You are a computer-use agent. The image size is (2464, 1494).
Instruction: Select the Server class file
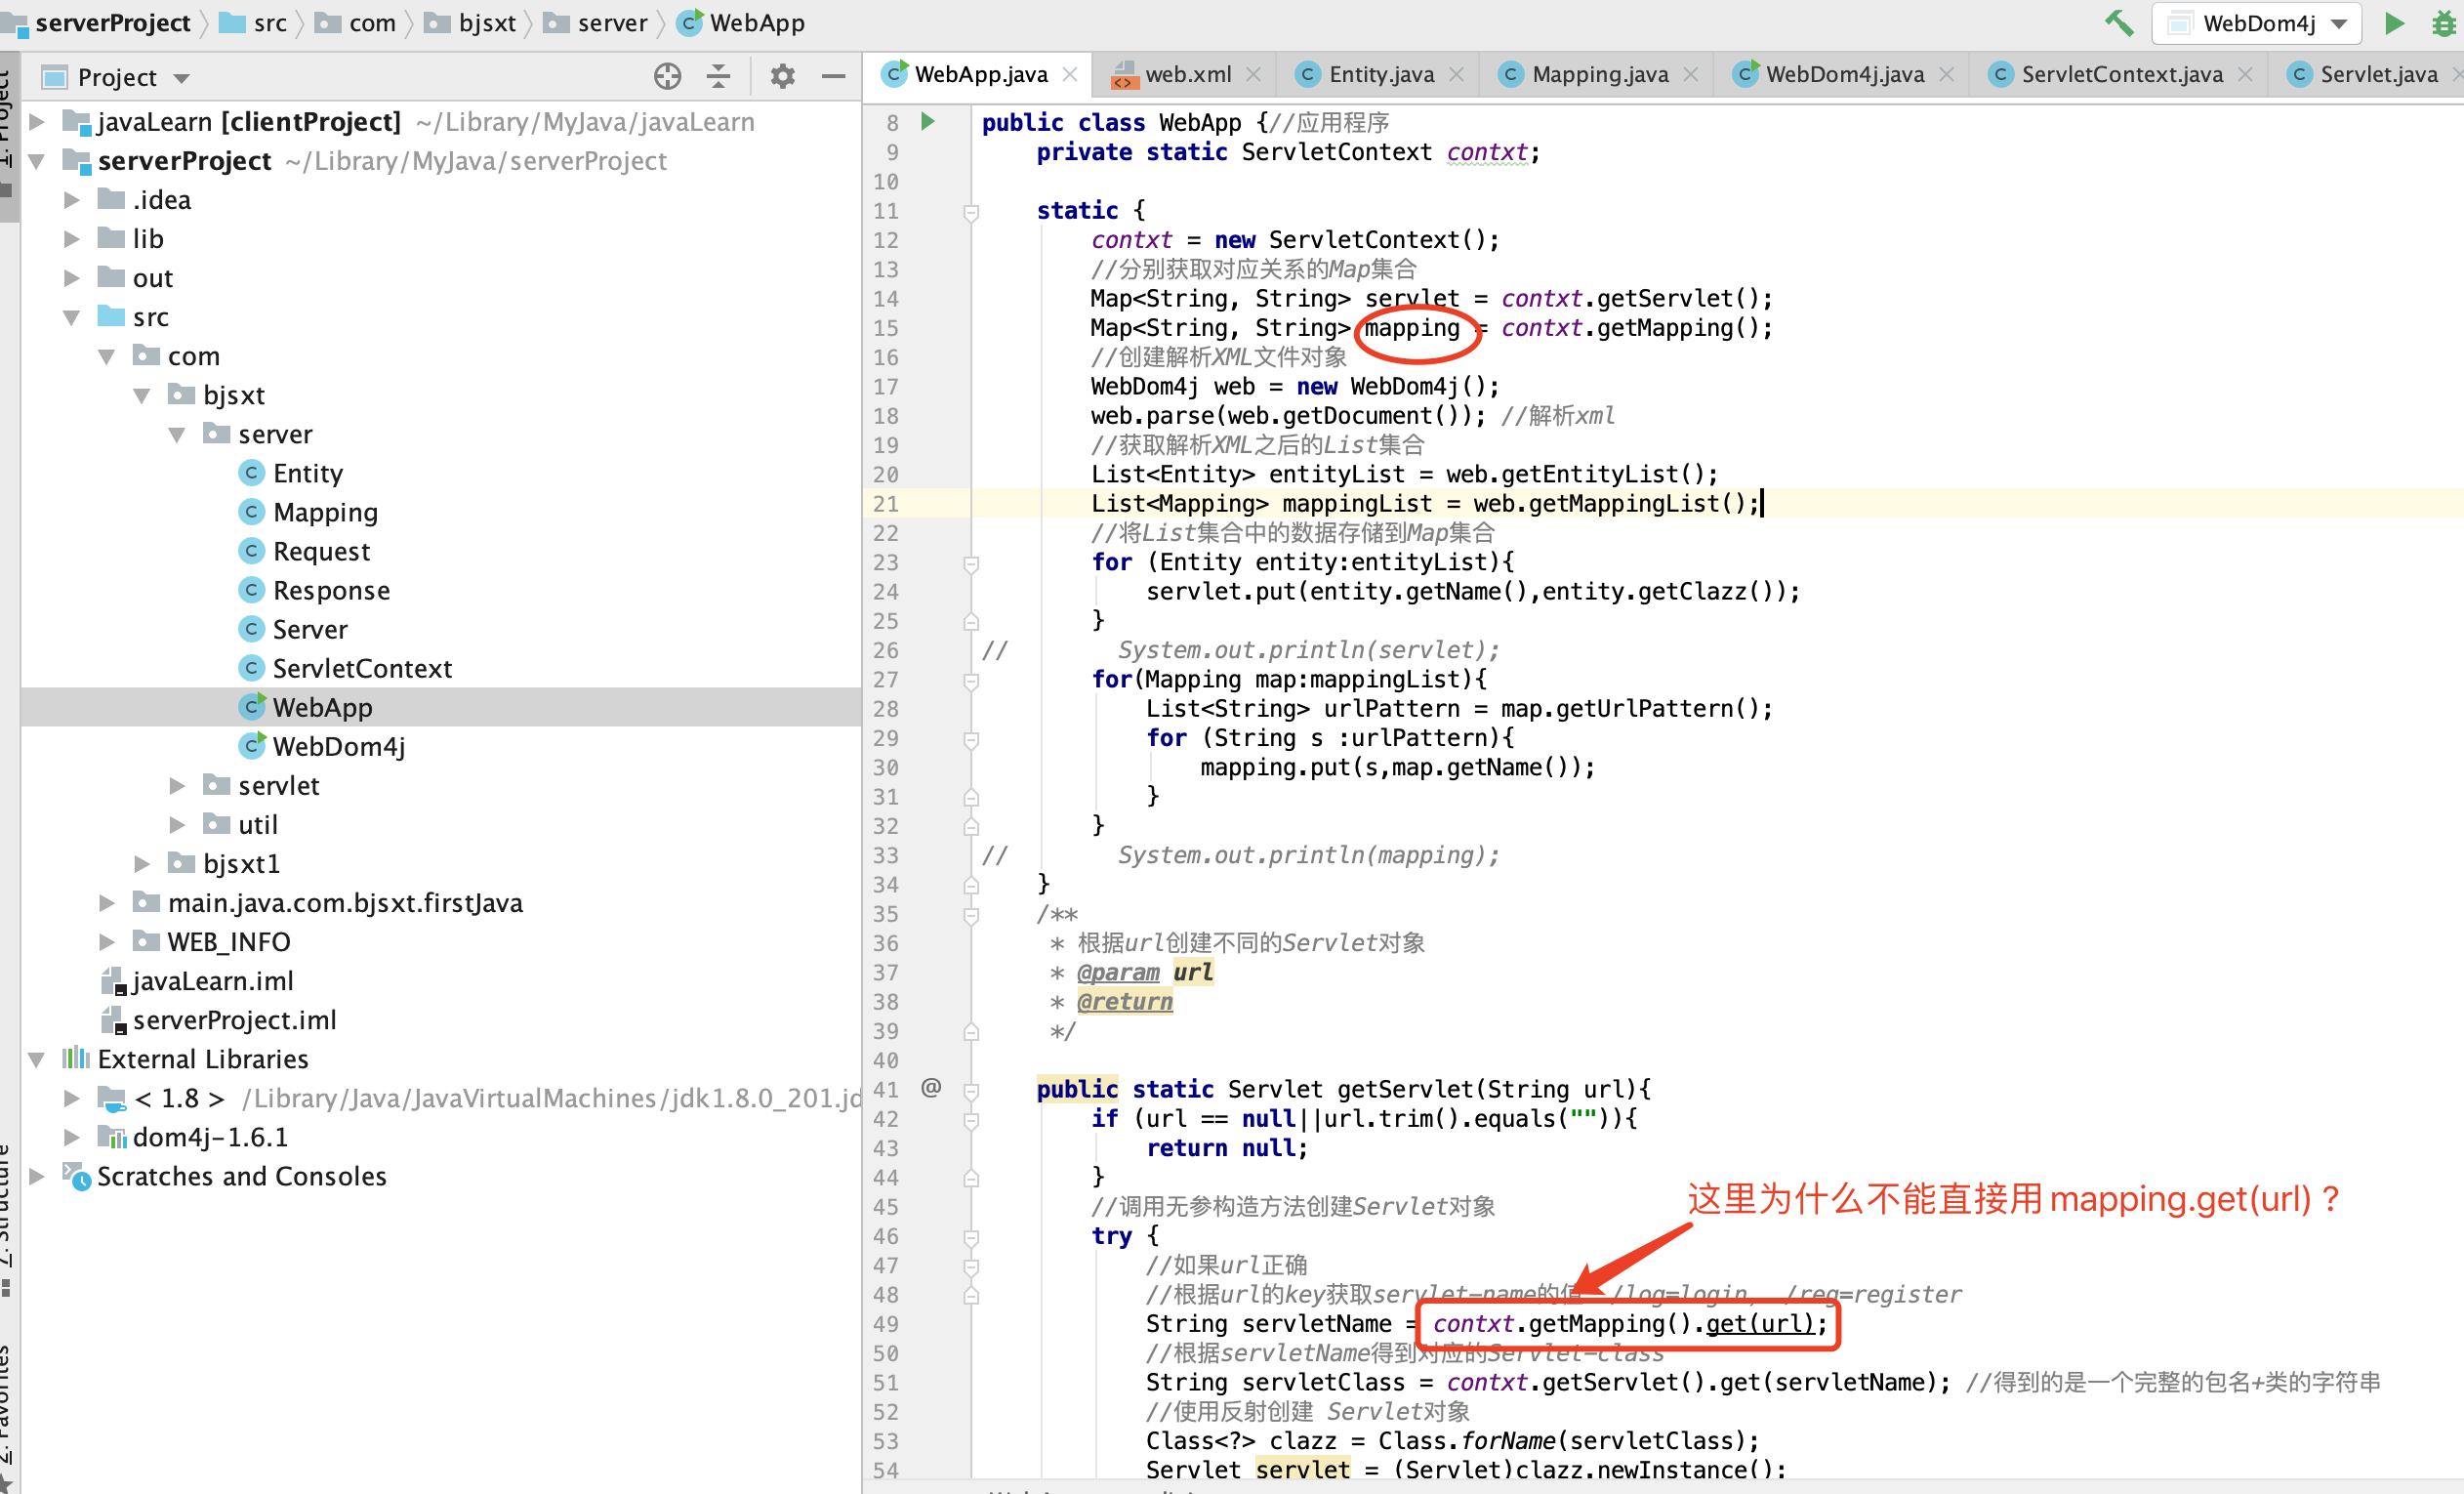click(310, 629)
